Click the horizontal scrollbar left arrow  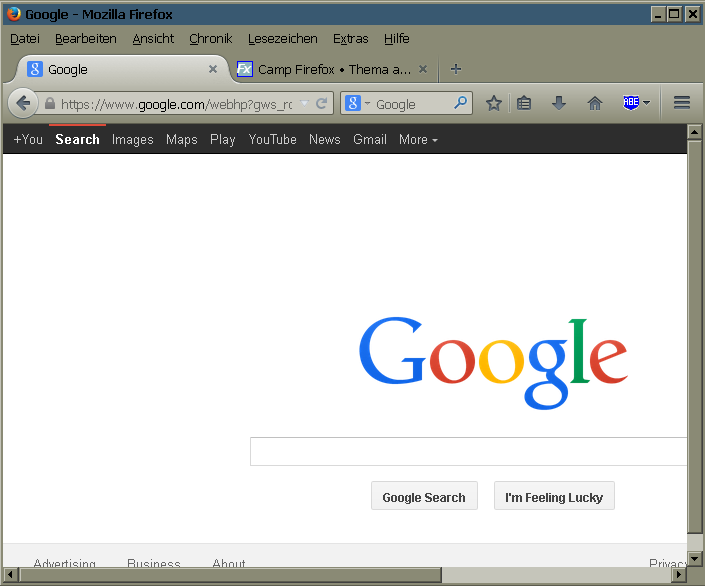10,574
